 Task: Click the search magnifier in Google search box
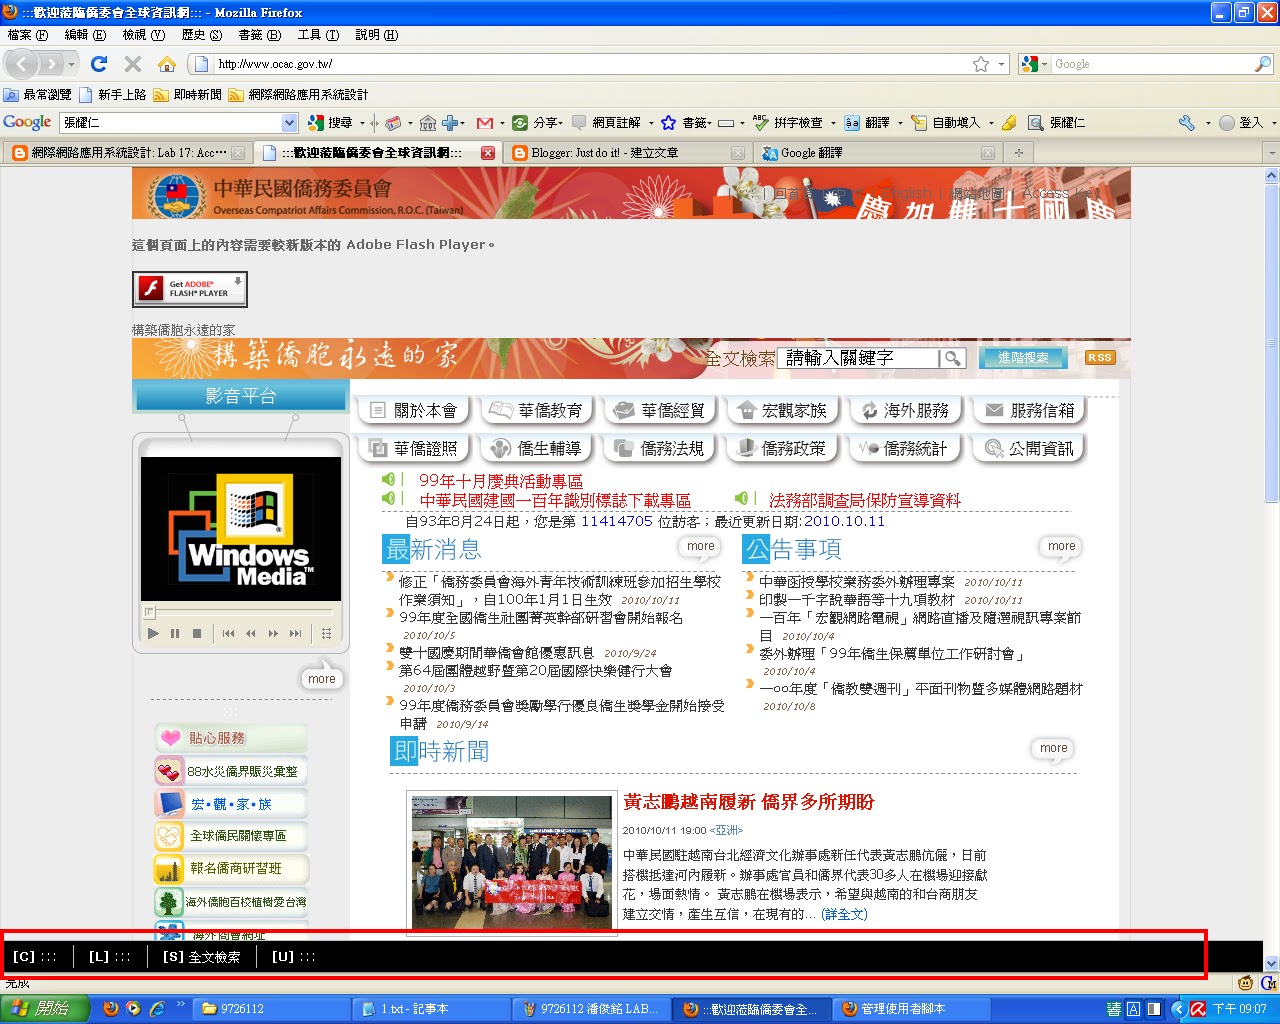point(1263,64)
